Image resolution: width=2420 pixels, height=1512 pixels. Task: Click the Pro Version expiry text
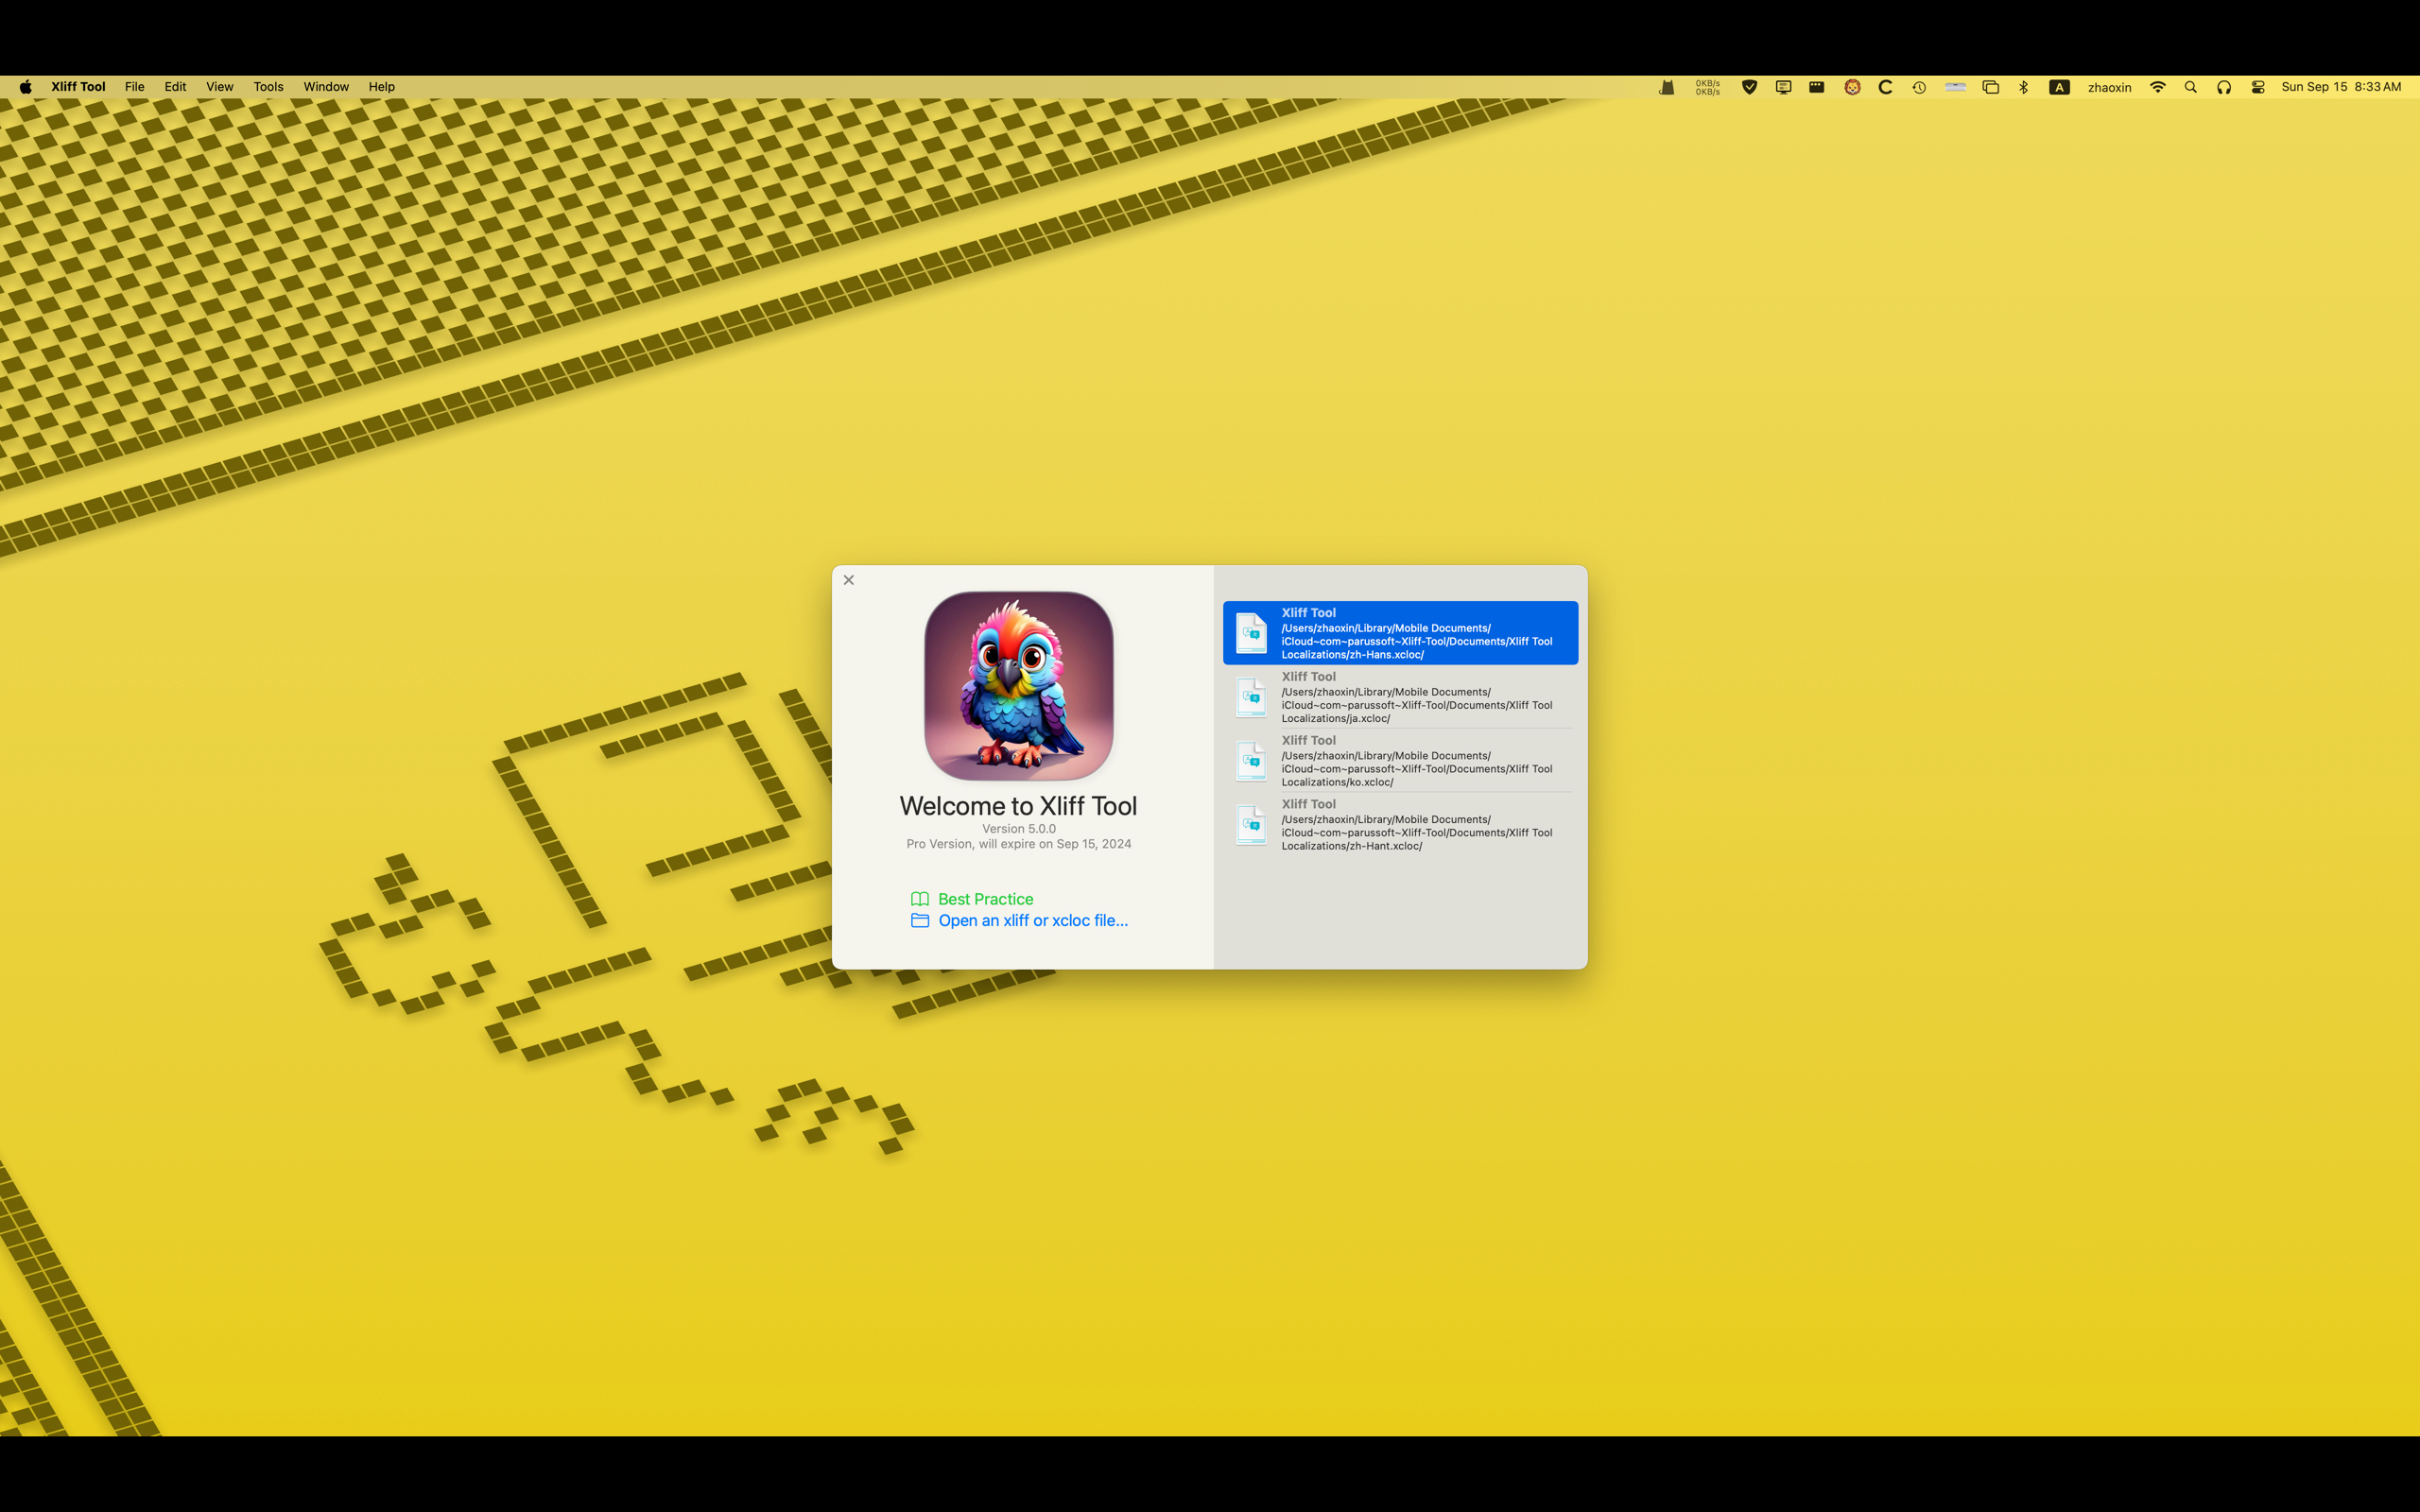click(1018, 844)
